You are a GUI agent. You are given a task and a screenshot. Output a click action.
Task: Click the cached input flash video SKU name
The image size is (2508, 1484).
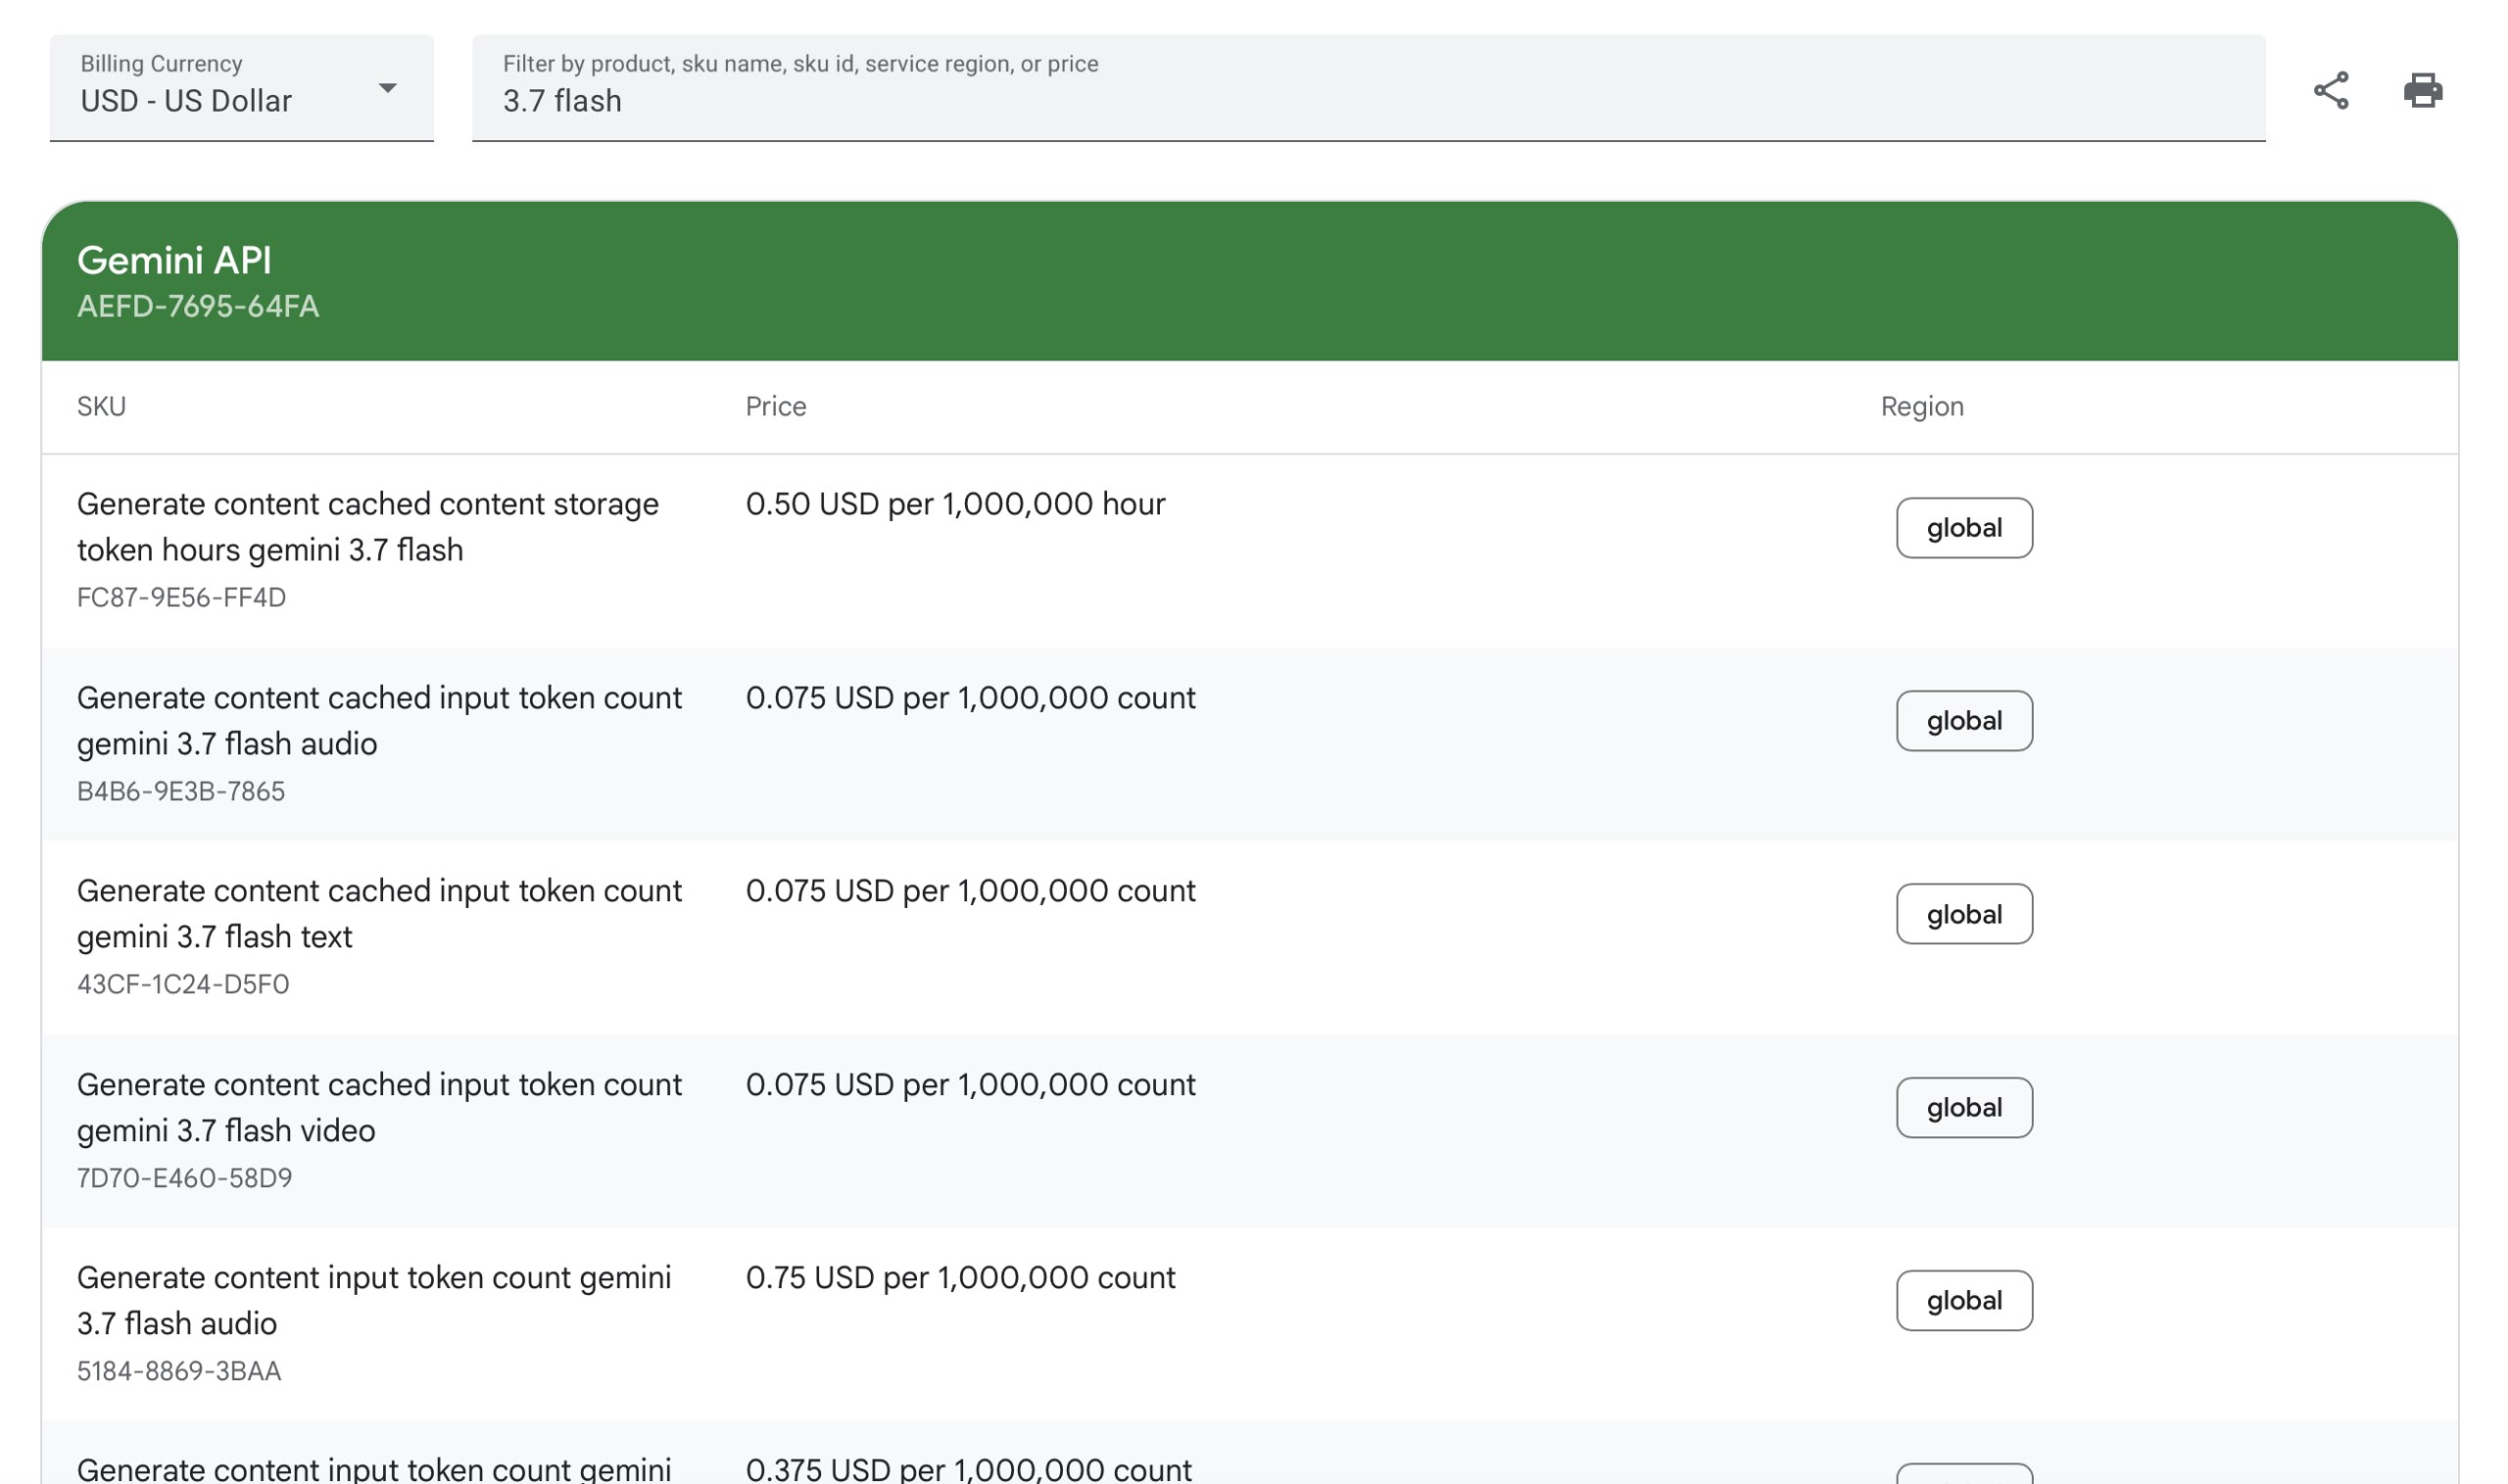(379, 1108)
